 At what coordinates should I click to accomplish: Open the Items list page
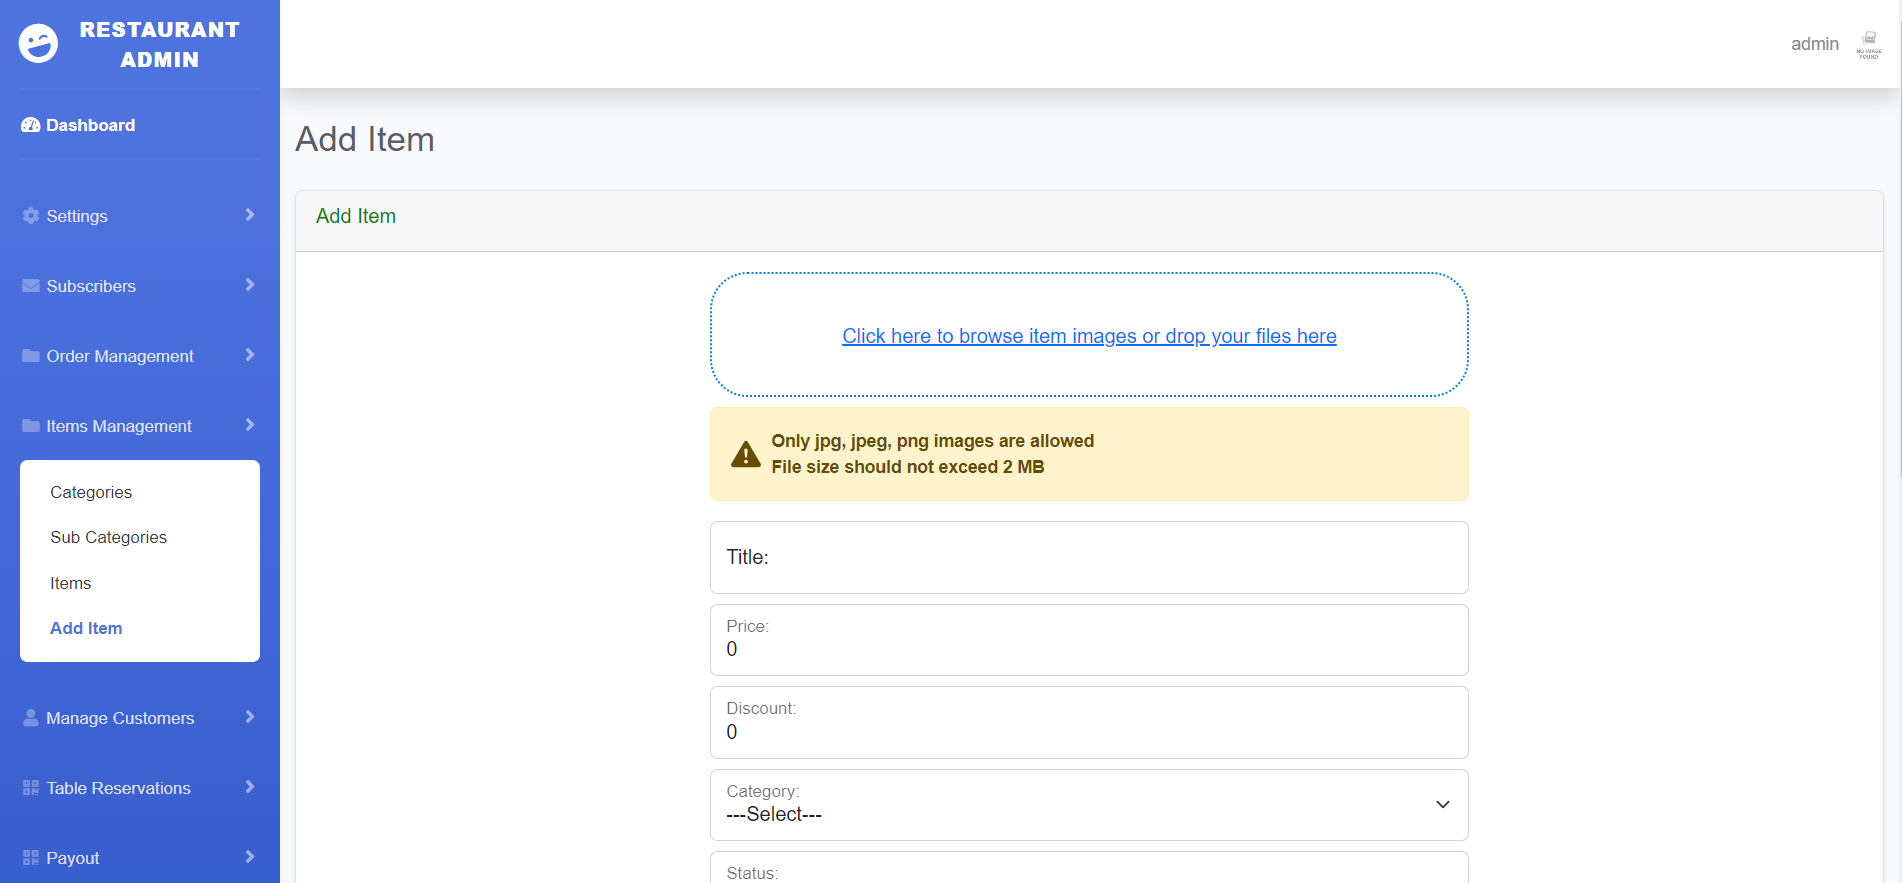70,583
